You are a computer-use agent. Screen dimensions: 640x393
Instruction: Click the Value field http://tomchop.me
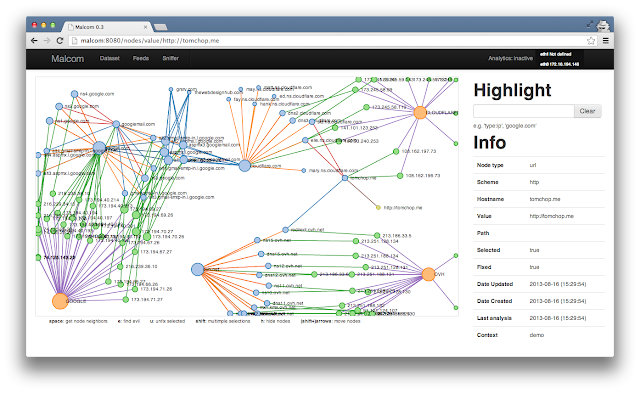pyautogui.click(x=551, y=216)
